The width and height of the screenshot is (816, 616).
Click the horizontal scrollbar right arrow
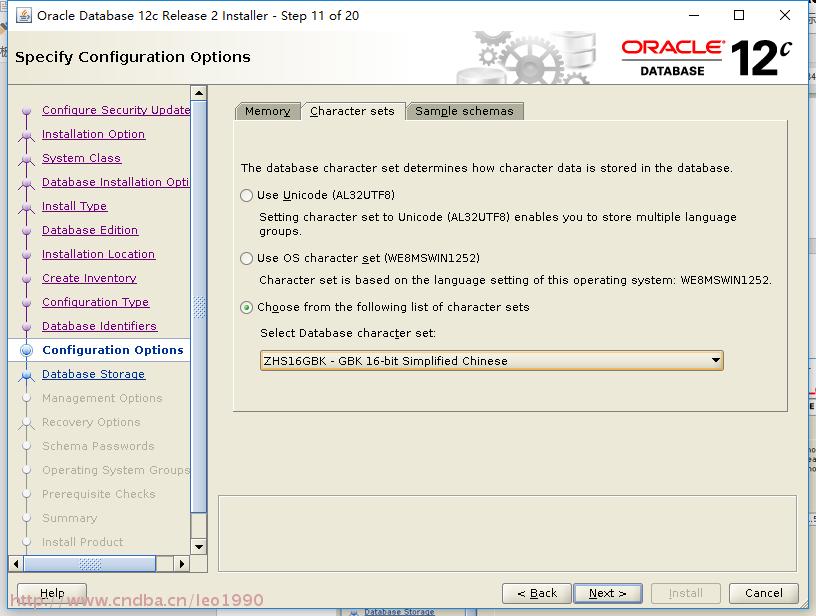pos(182,564)
